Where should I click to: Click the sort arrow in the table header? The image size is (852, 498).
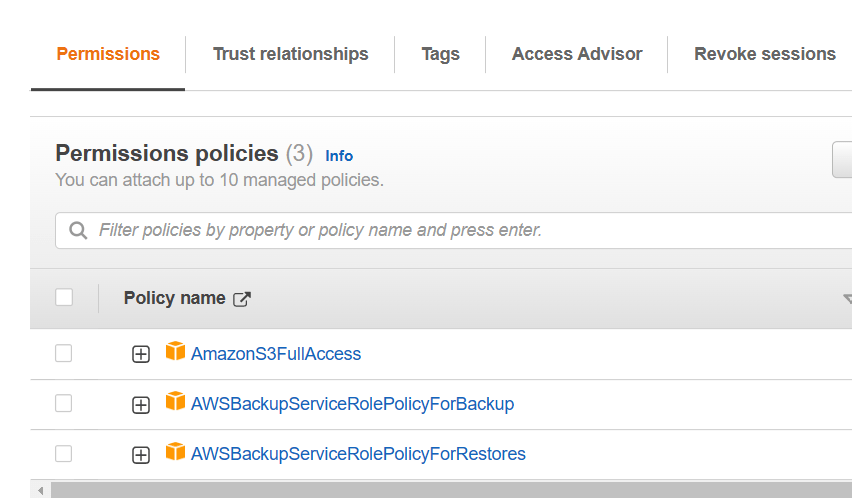tap(847, 299)
